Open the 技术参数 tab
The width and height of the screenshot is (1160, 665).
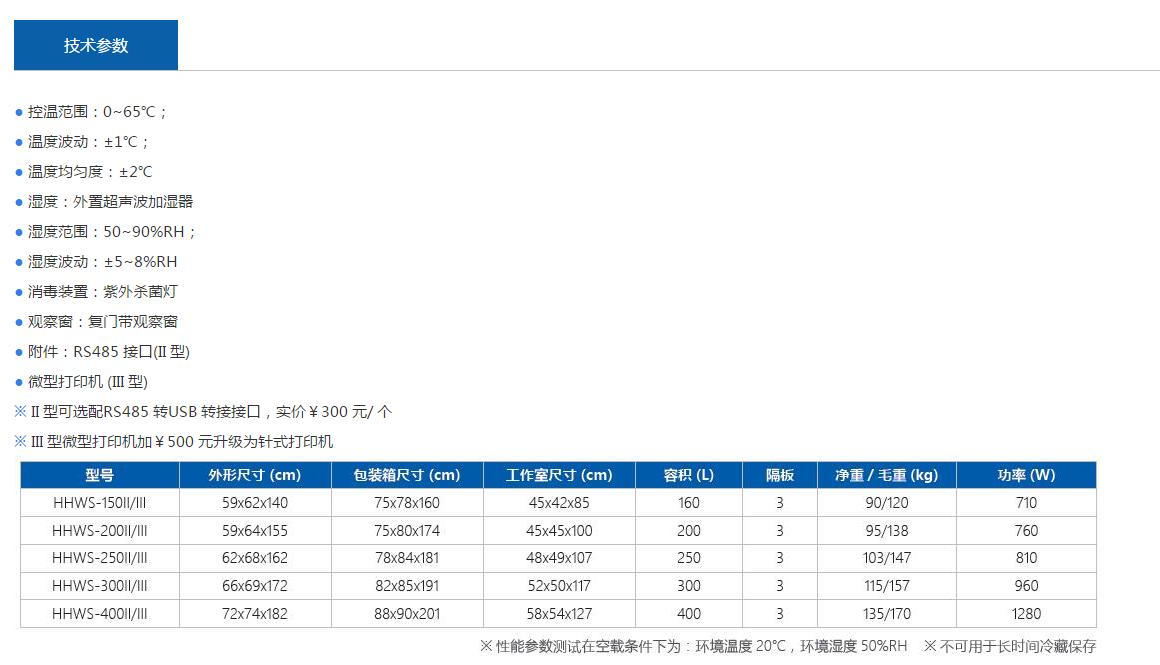point(96,46)
